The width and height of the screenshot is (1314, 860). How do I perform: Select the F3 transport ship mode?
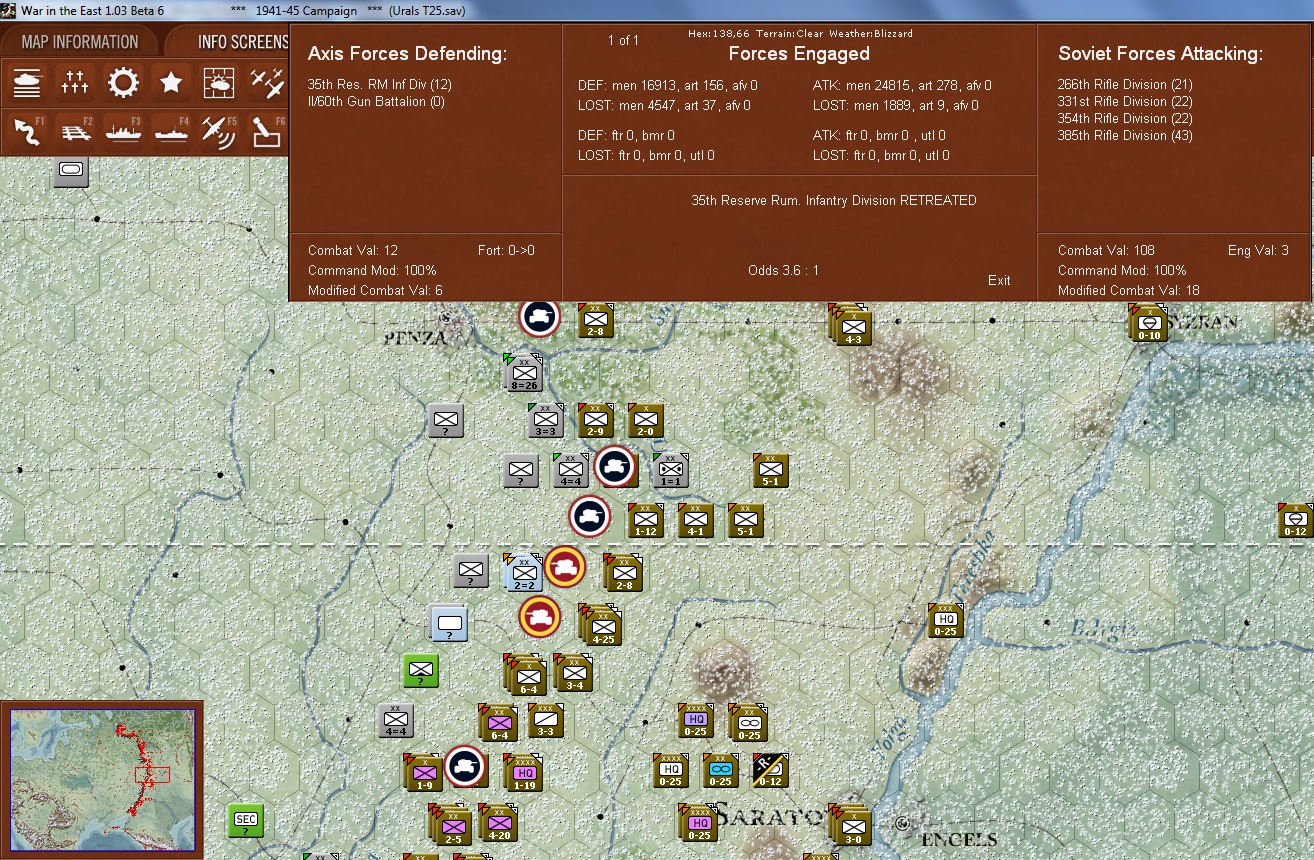point(123,131)
